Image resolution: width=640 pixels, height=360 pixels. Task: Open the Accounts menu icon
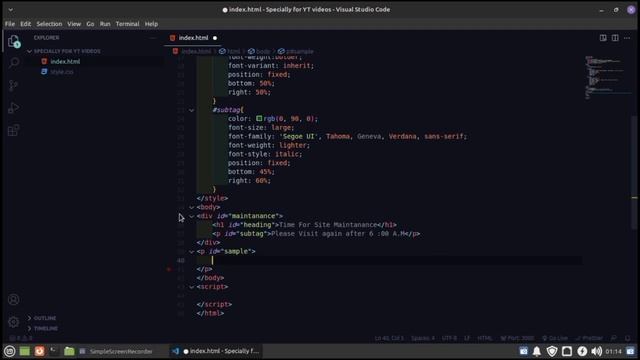click(13, 300)
